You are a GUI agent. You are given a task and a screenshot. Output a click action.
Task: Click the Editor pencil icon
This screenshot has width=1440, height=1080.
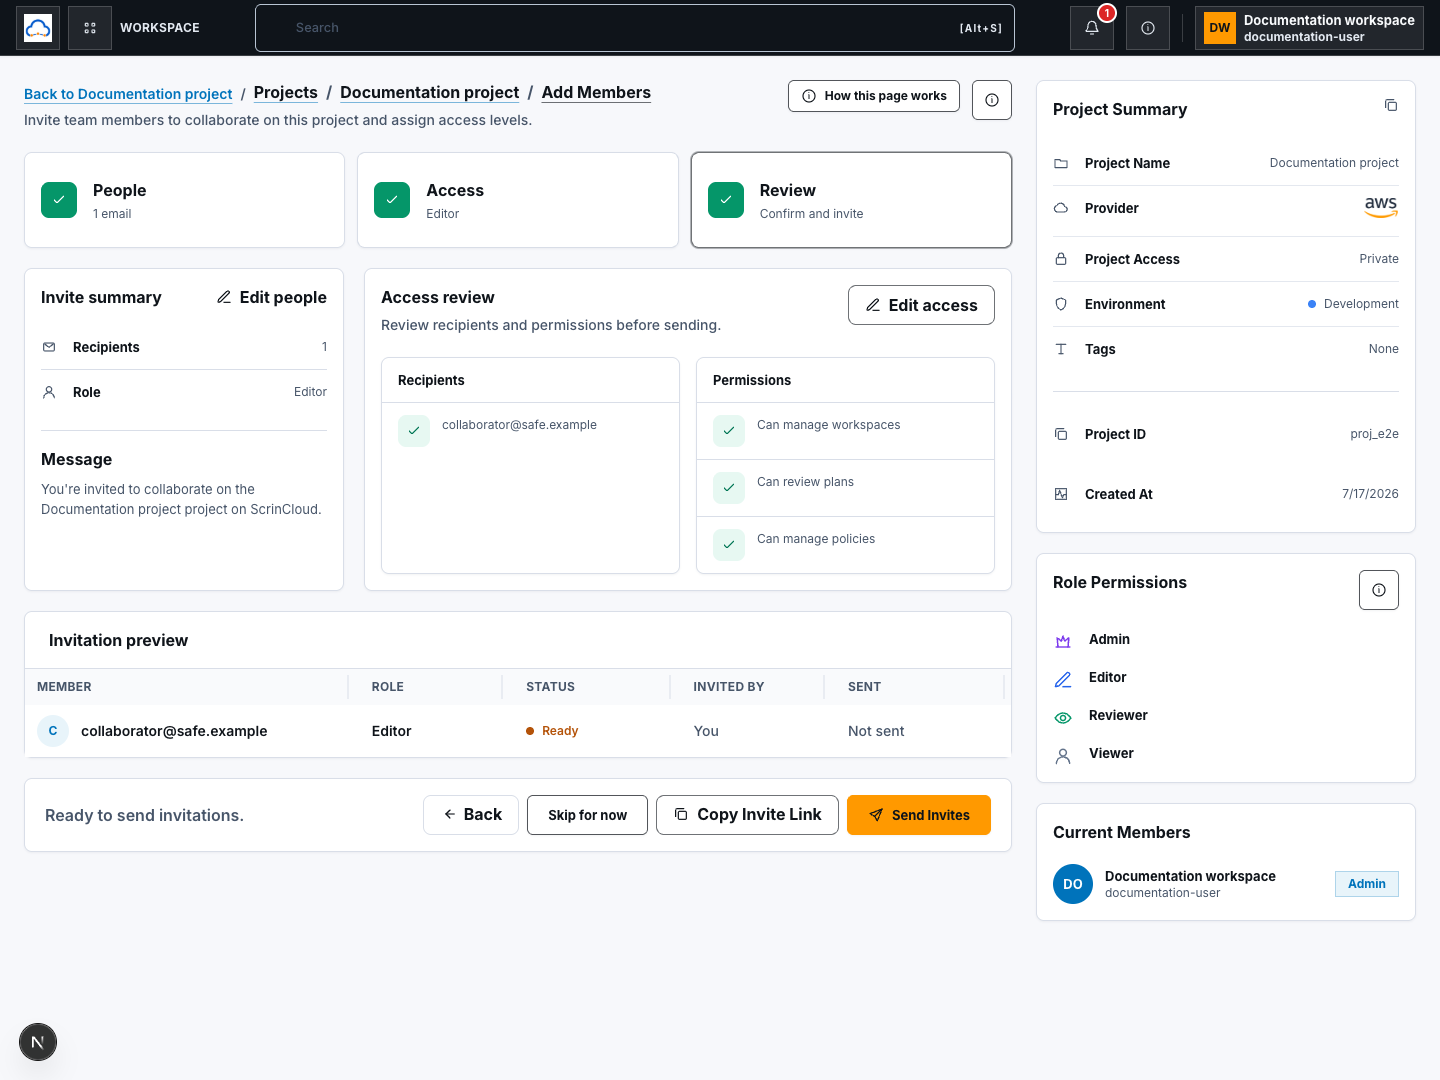(x=1063, y=678)
